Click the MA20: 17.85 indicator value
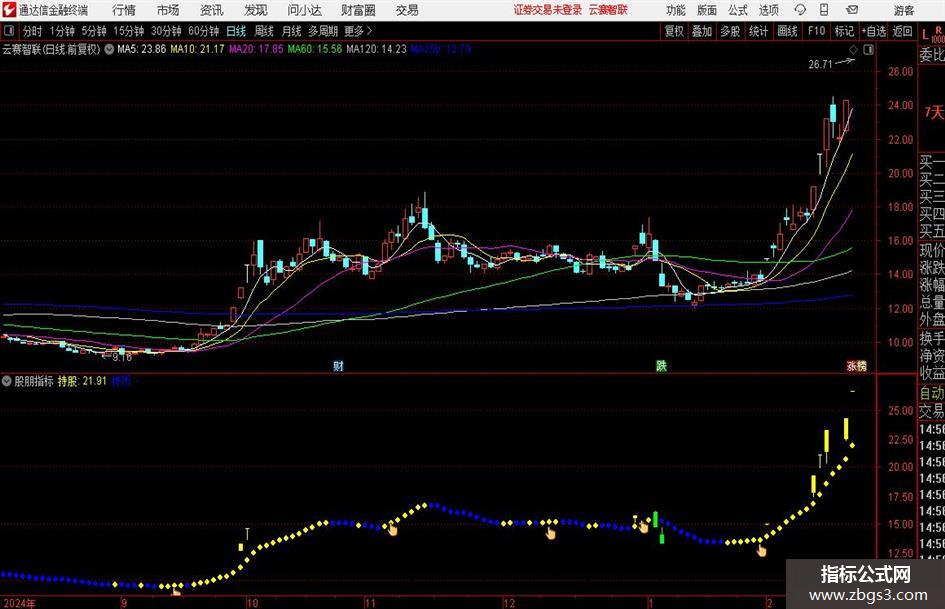 pyautogui.click(x=256, y=49)
